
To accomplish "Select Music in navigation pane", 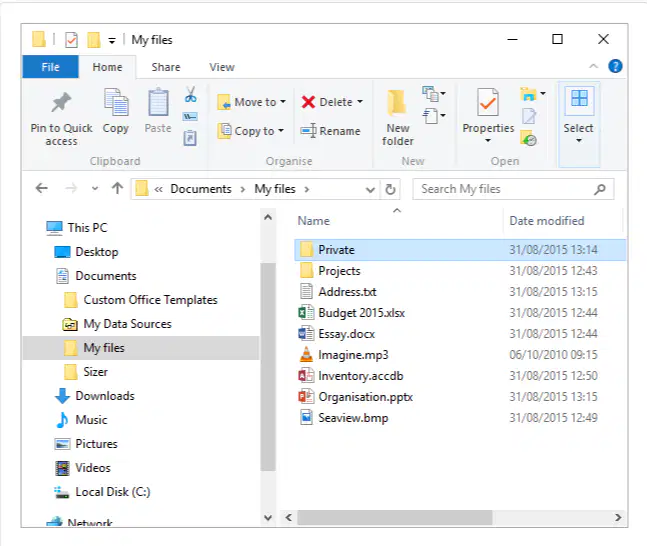I will click(x=81, y=420).
